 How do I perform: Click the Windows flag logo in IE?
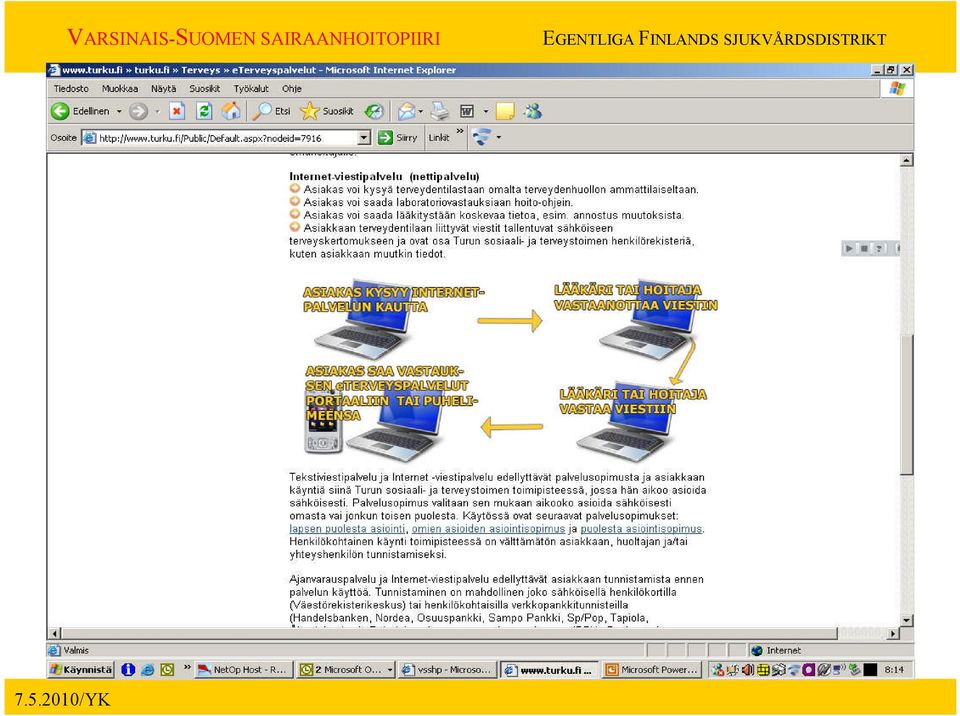click(x=897, y=89)
